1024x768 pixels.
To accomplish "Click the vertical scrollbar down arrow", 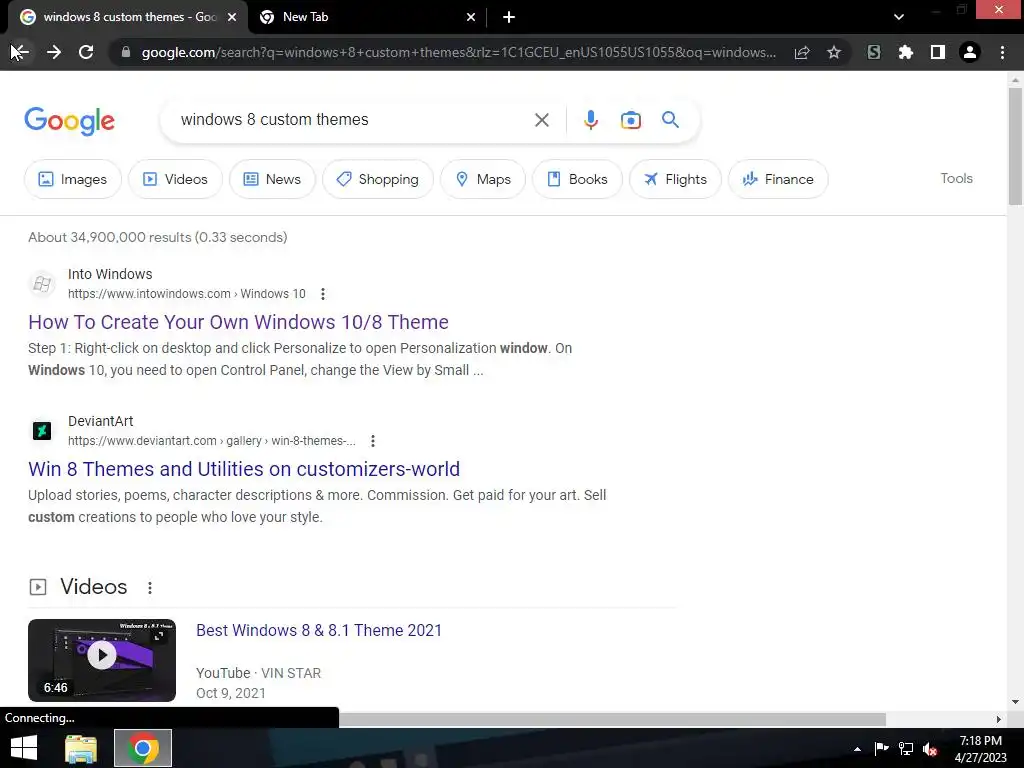I will pos(1015,702).
